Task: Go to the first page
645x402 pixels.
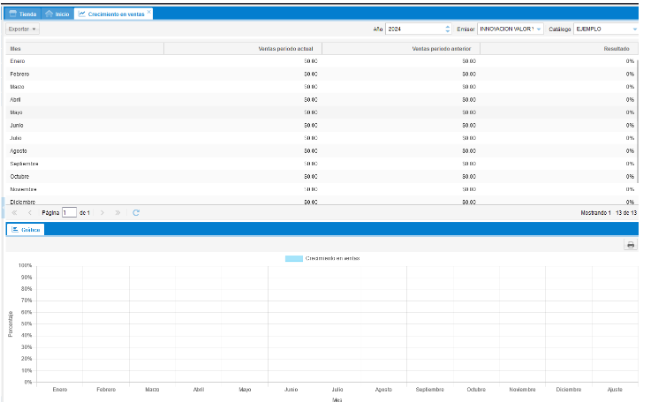Action: coord(14,213)
